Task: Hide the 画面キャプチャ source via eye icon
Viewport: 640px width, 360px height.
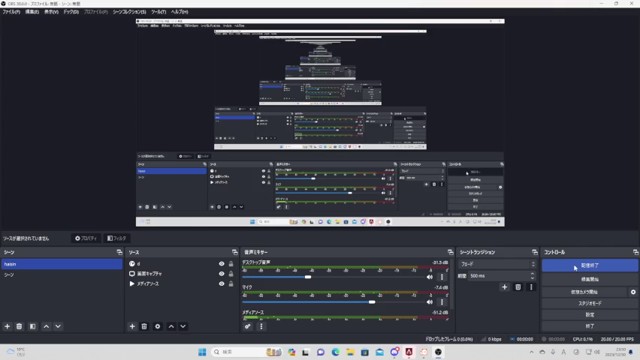Action: (221, 274)
